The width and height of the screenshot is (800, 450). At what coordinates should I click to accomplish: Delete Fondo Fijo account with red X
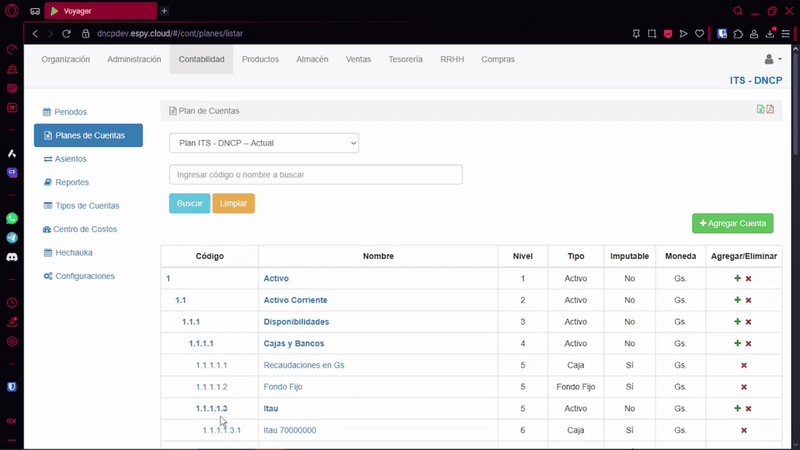point(744,387)
